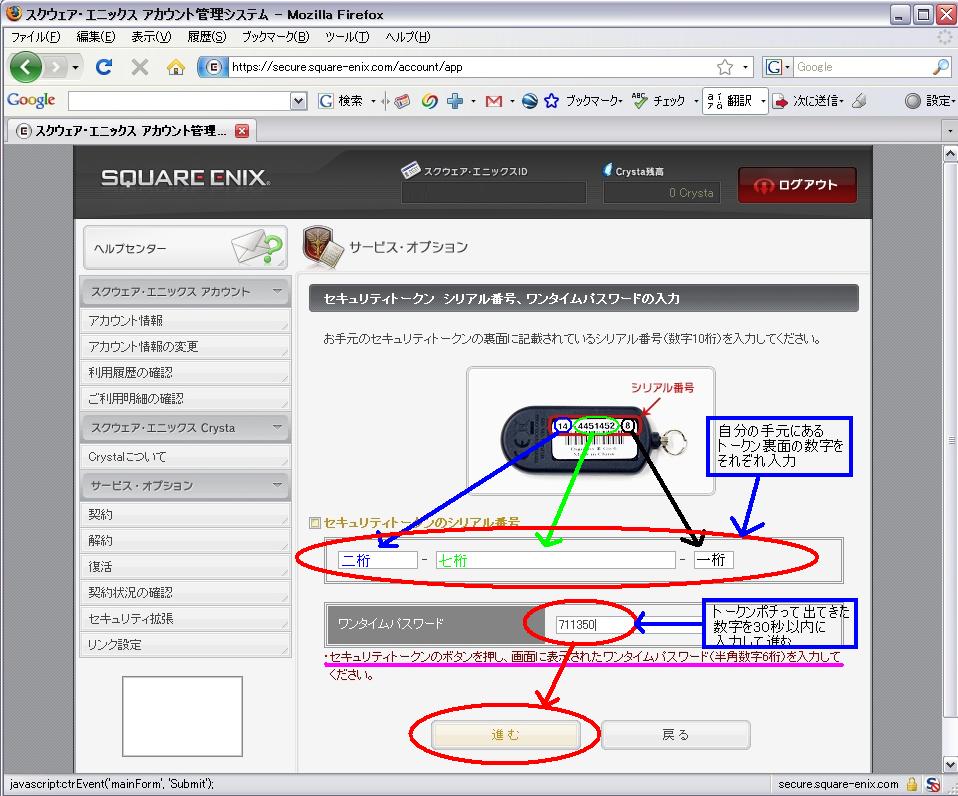Click the two-digit serial number field
The image size is (958, 796).
point(378,560)
